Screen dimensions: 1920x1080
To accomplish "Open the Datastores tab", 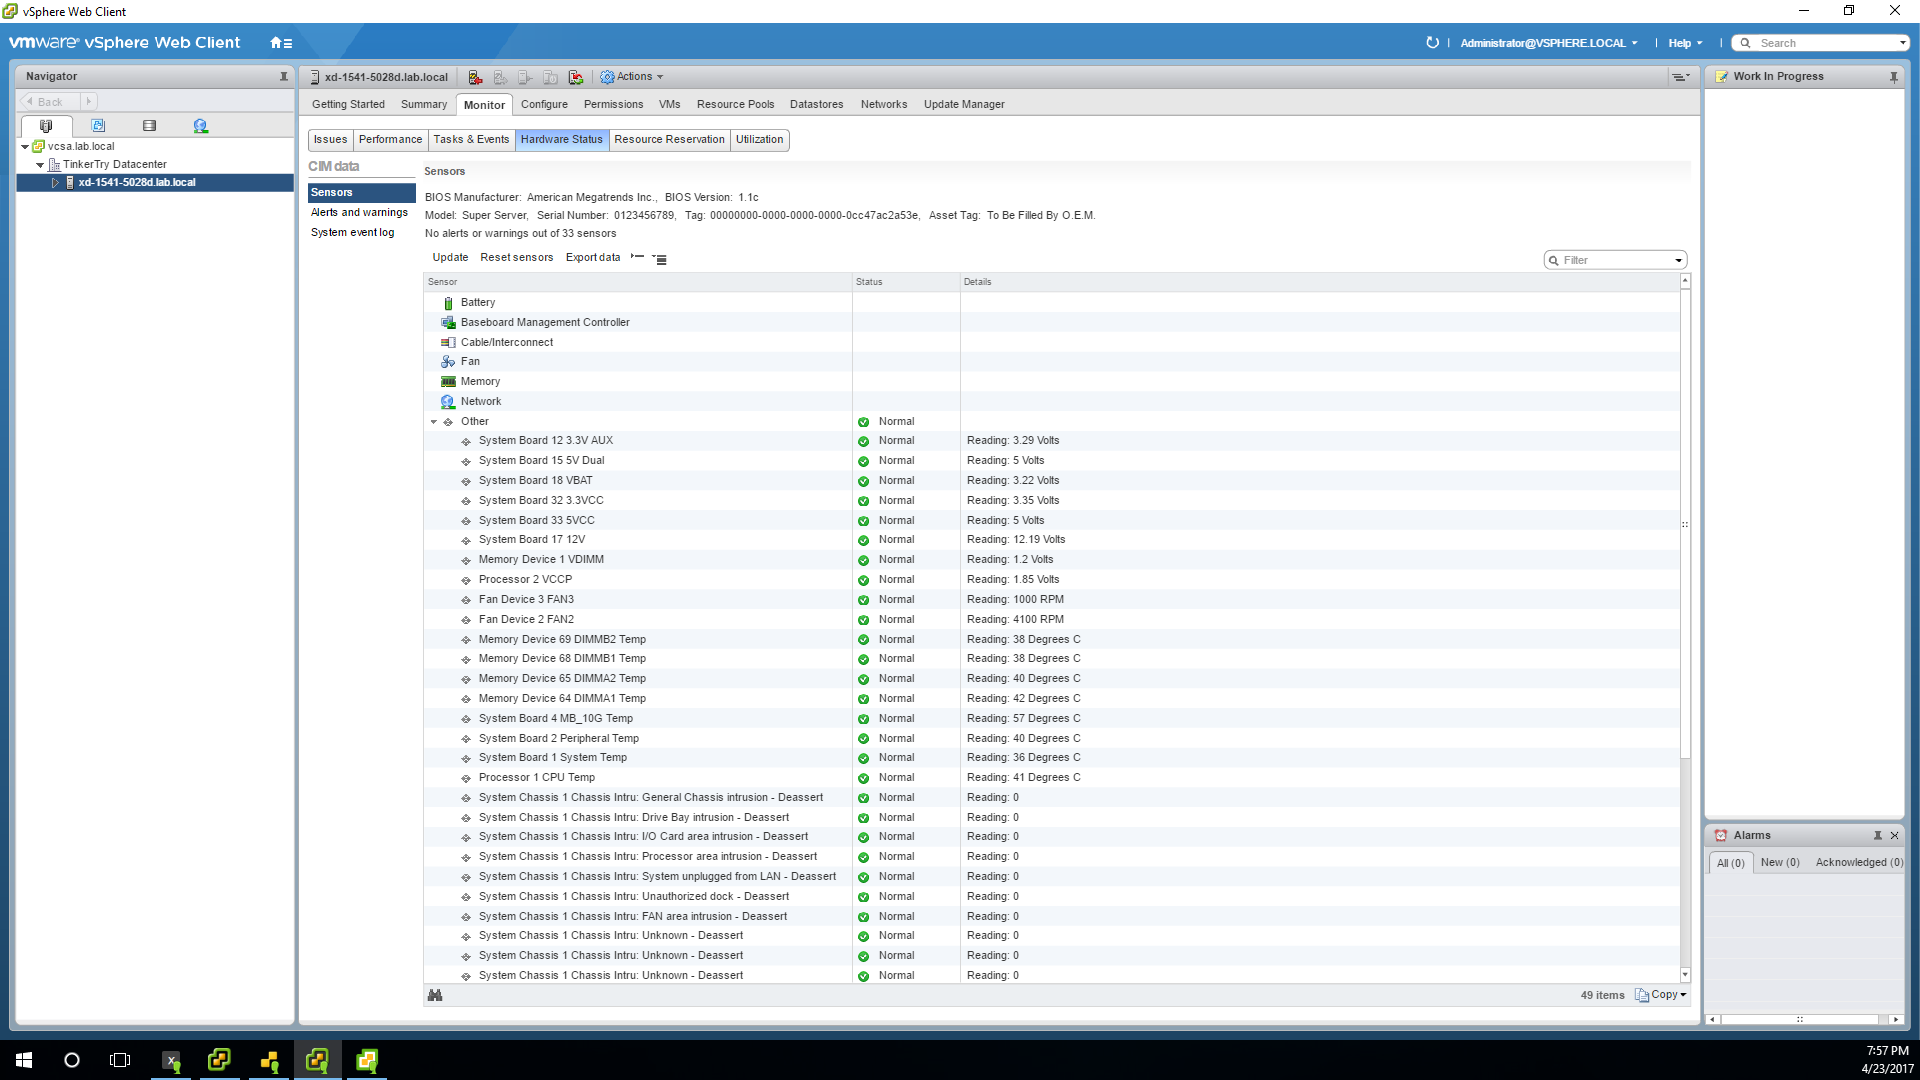I will click(x=816, y=104).
